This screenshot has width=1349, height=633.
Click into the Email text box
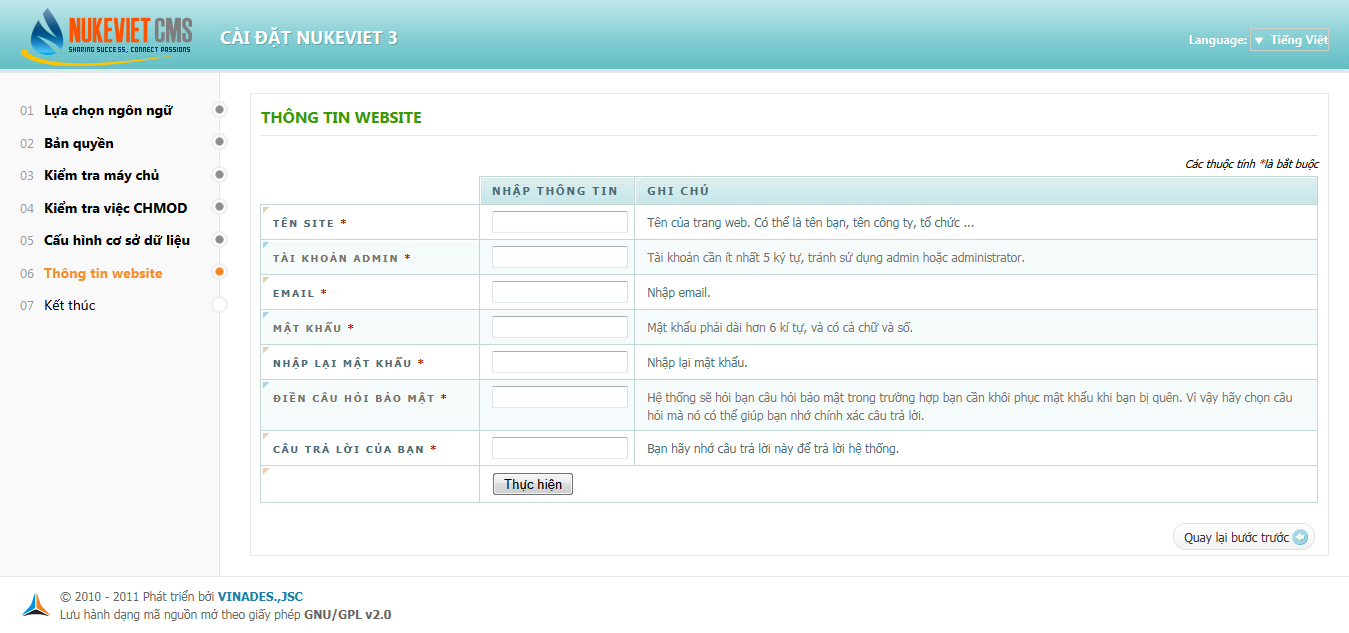coord(559,292)
